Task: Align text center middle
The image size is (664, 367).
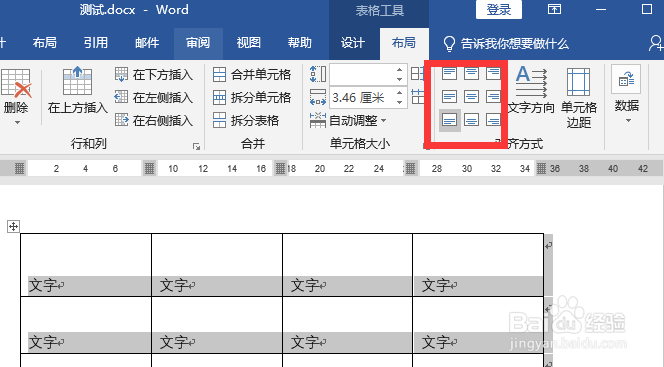Action: pos(471,97)
